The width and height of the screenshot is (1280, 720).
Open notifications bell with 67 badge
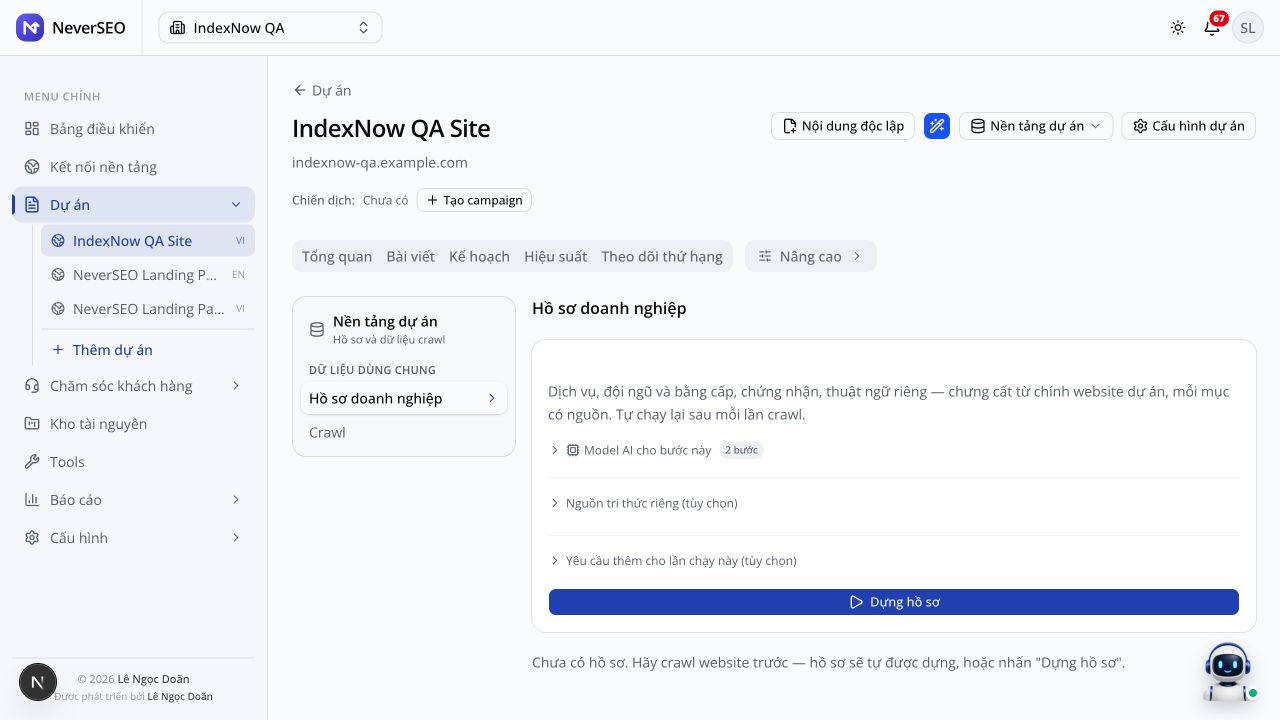(1212, 27)
